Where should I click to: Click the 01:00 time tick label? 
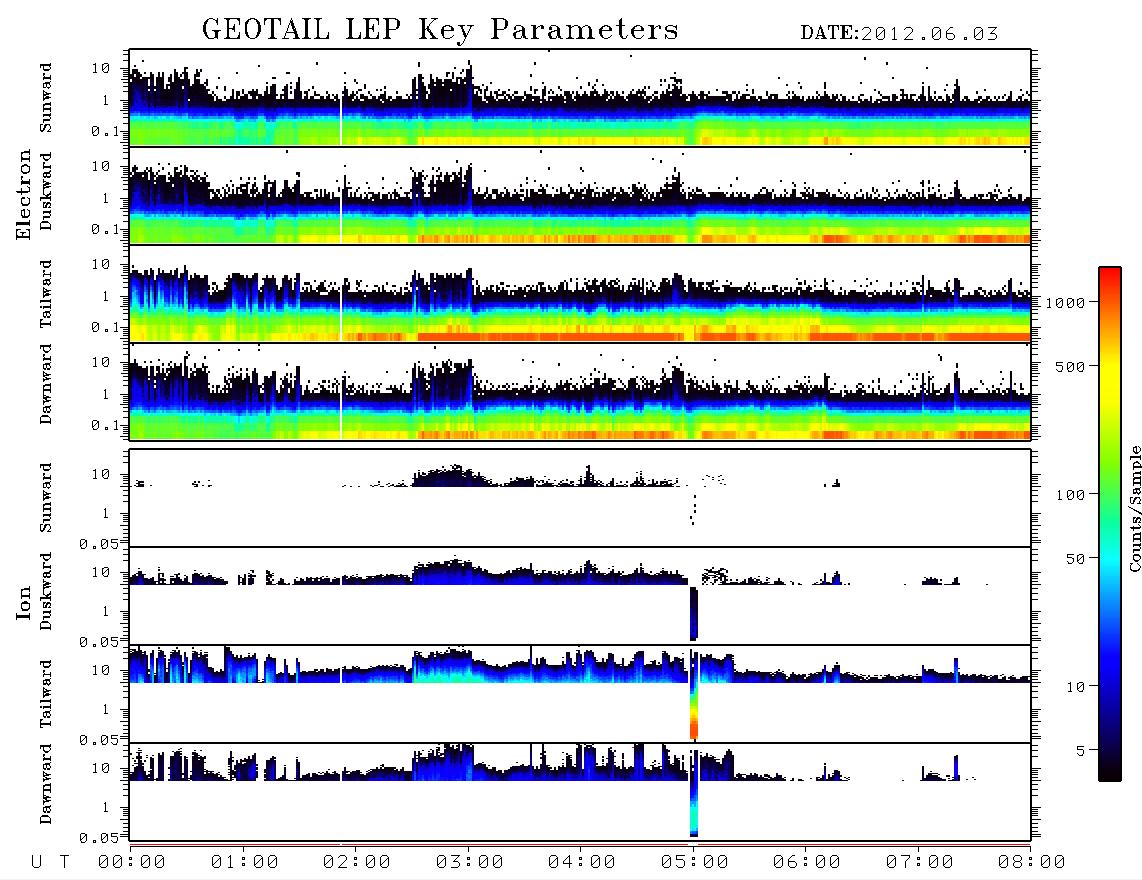point(244,862)
